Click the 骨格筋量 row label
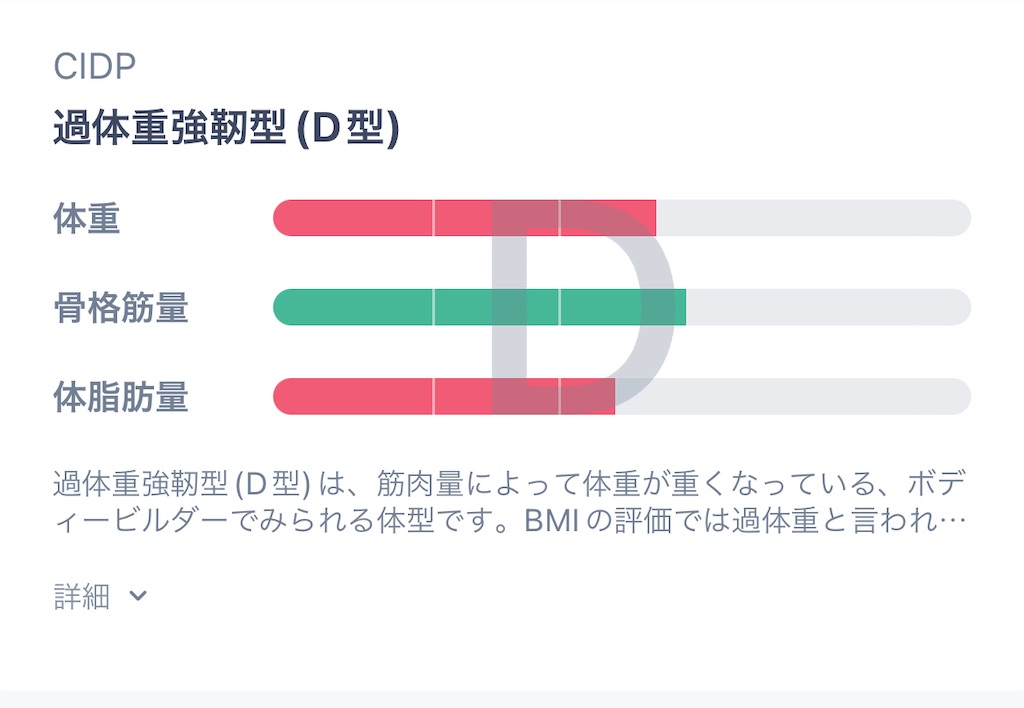Screen dimensions: 1024x708 [121, 308]
